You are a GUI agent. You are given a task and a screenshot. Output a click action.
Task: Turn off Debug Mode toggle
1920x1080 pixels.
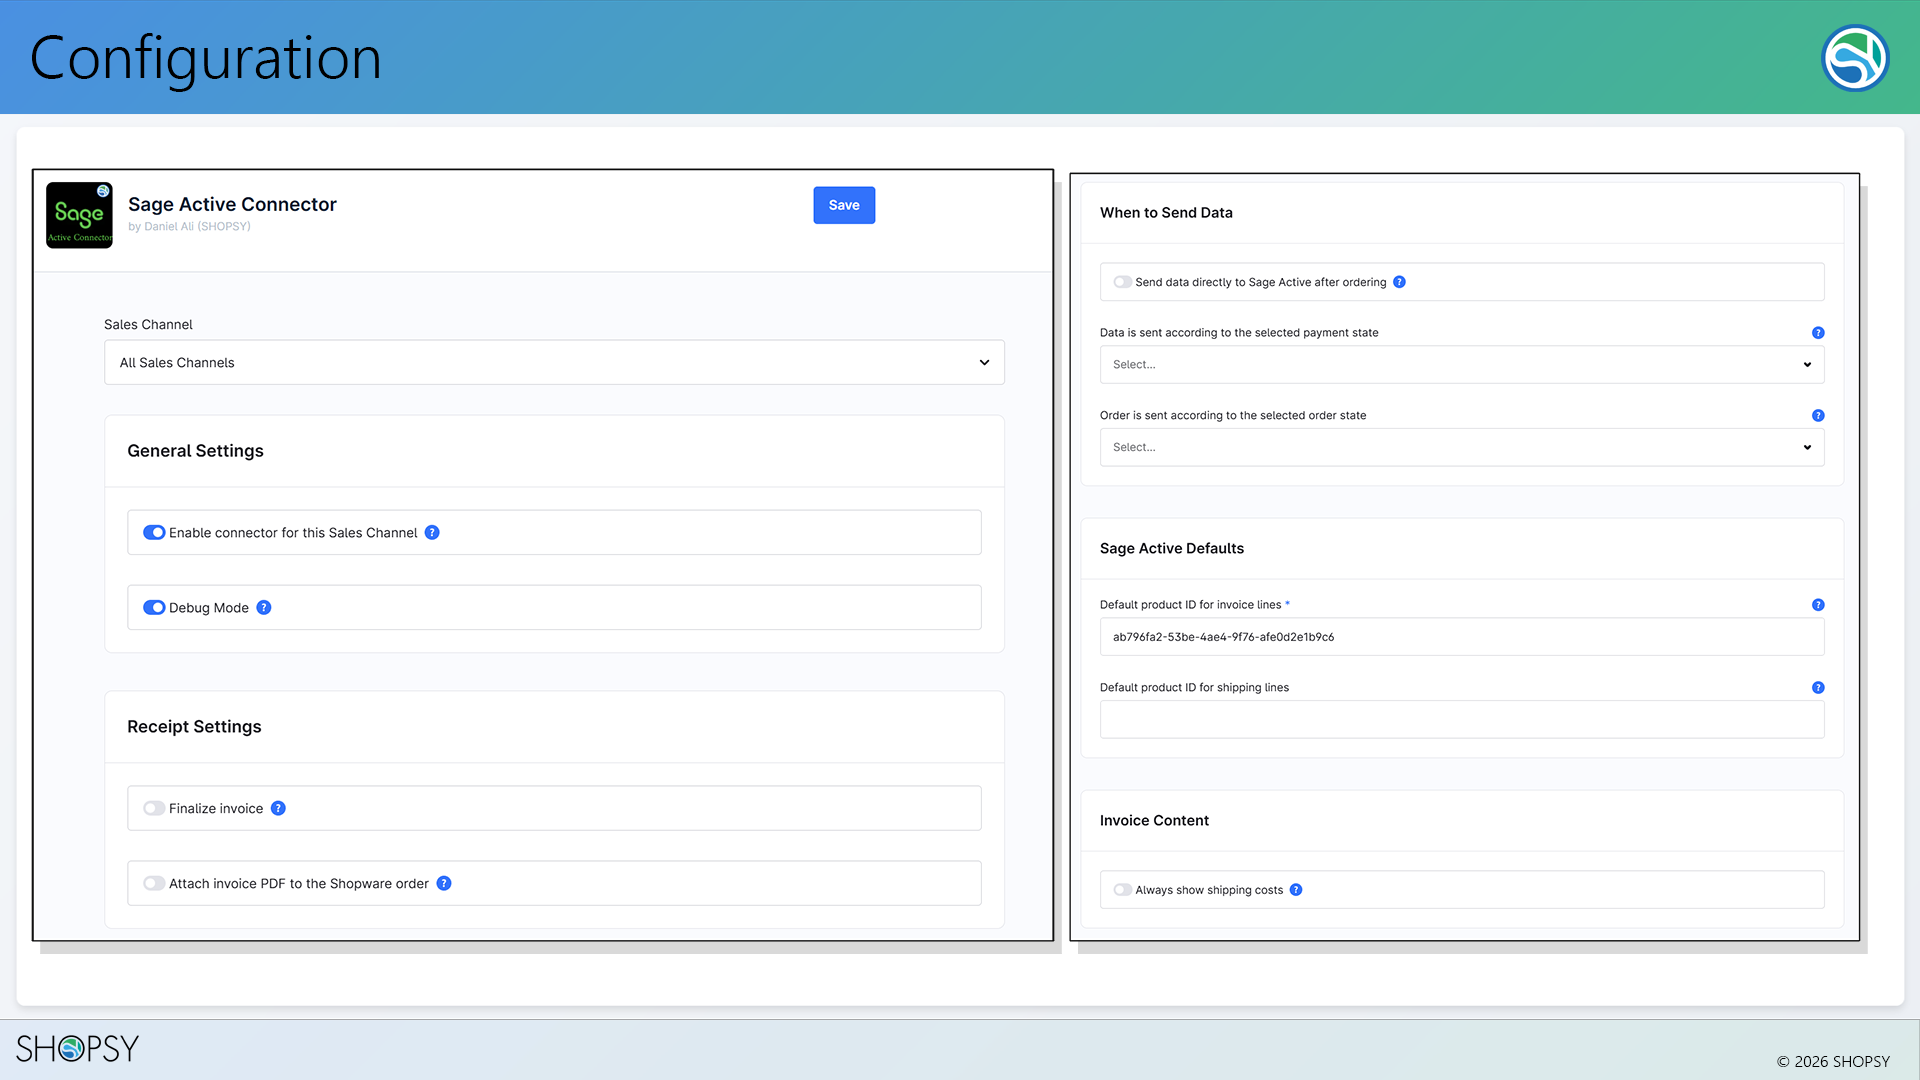pos(154,608)
